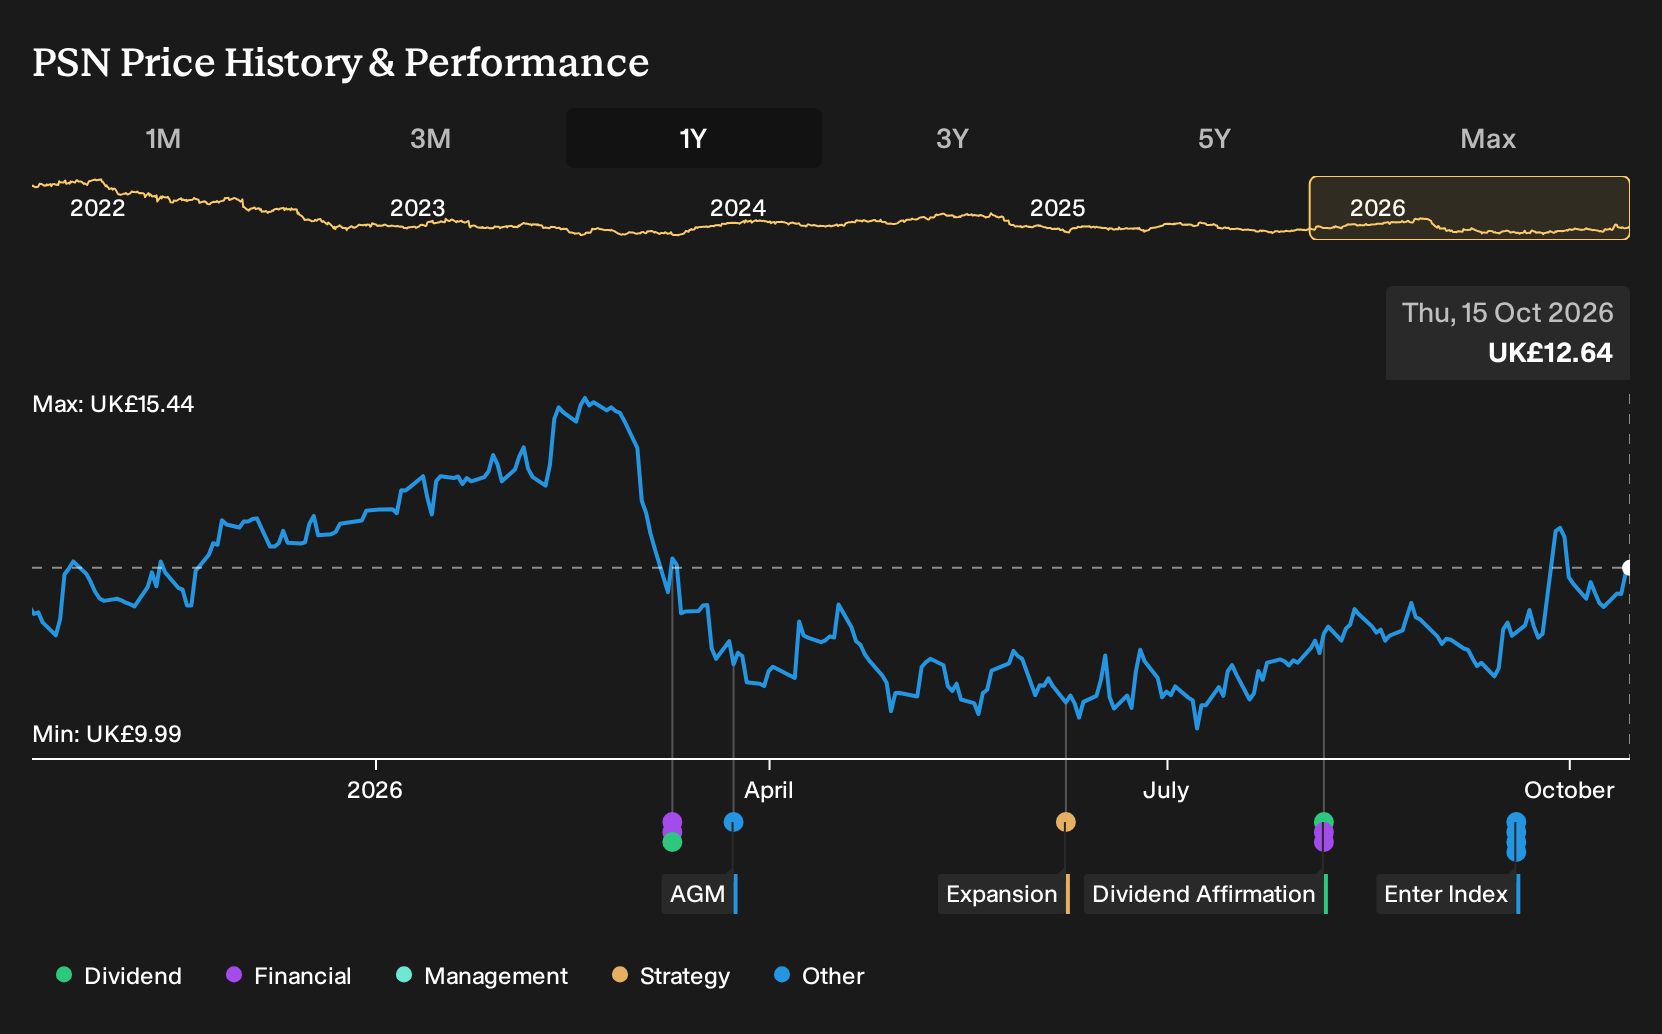This screenshot has width=1662, height=1034.
Task: Click the white current price point marker
Action: click(x=1628, y=567)
